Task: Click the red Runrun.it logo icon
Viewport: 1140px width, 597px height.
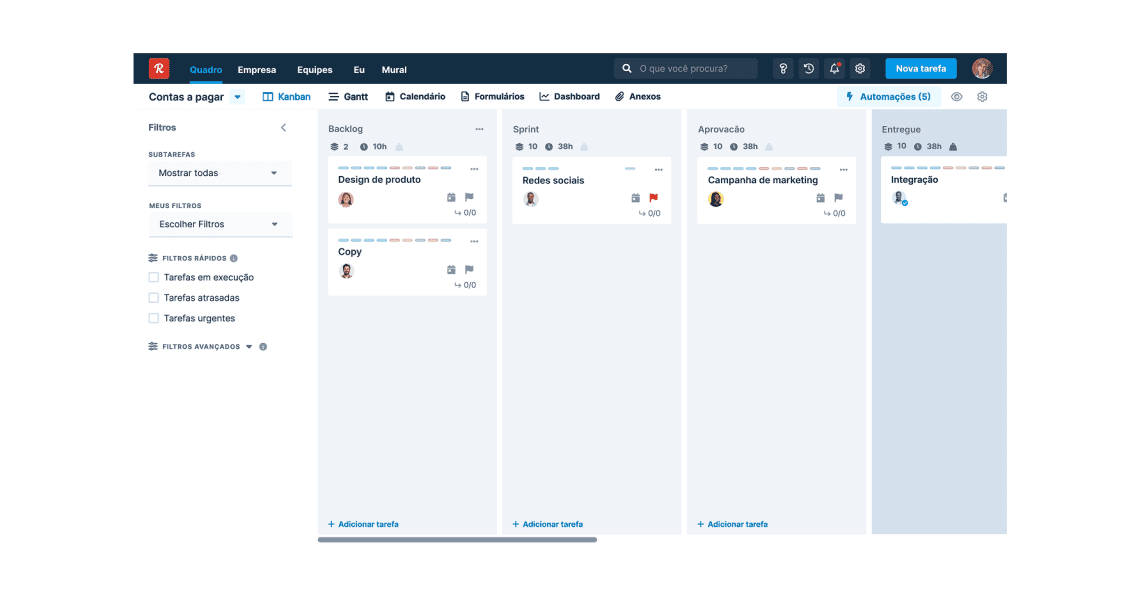Action: (x=159, y=69)
